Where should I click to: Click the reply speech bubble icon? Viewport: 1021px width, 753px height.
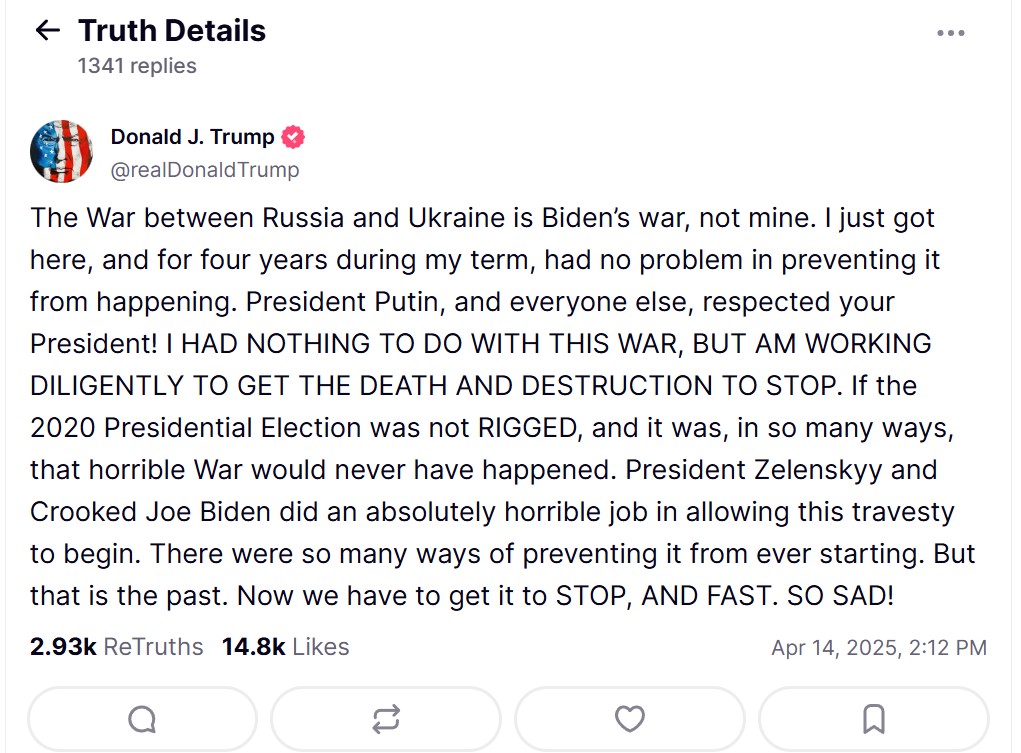142,718
